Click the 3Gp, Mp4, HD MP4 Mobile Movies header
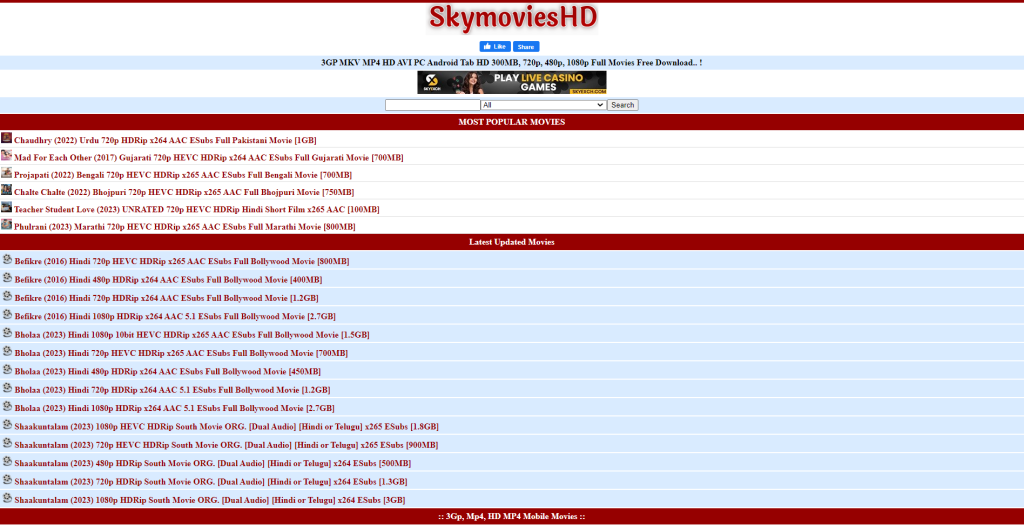Screen dimensions: 1024x525 point(512,517)
